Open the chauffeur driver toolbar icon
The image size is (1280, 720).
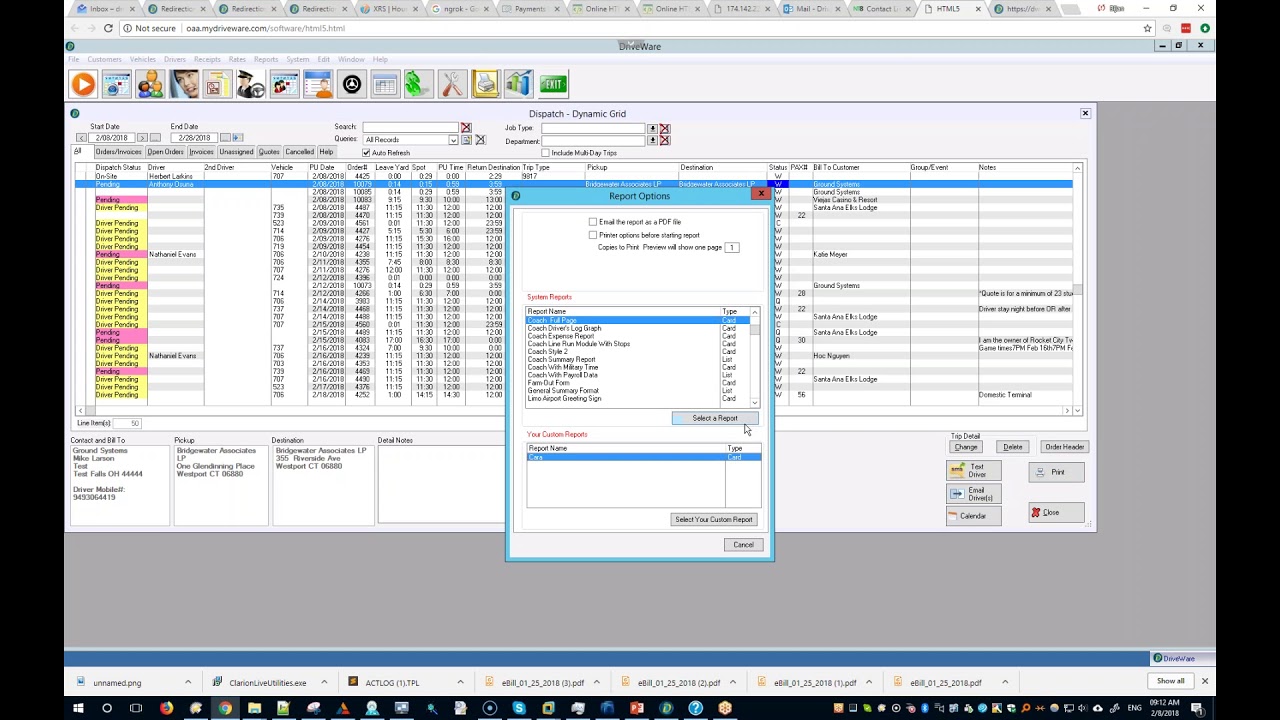coord(251,85)
